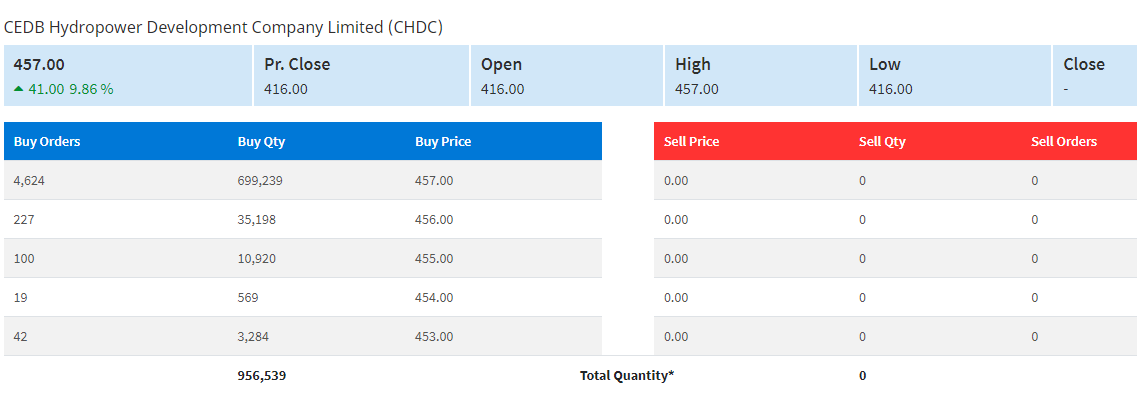Viewport: 1137px width, 400px height.
Task: Click the Low price info tile
Action: tap(955, 75)
